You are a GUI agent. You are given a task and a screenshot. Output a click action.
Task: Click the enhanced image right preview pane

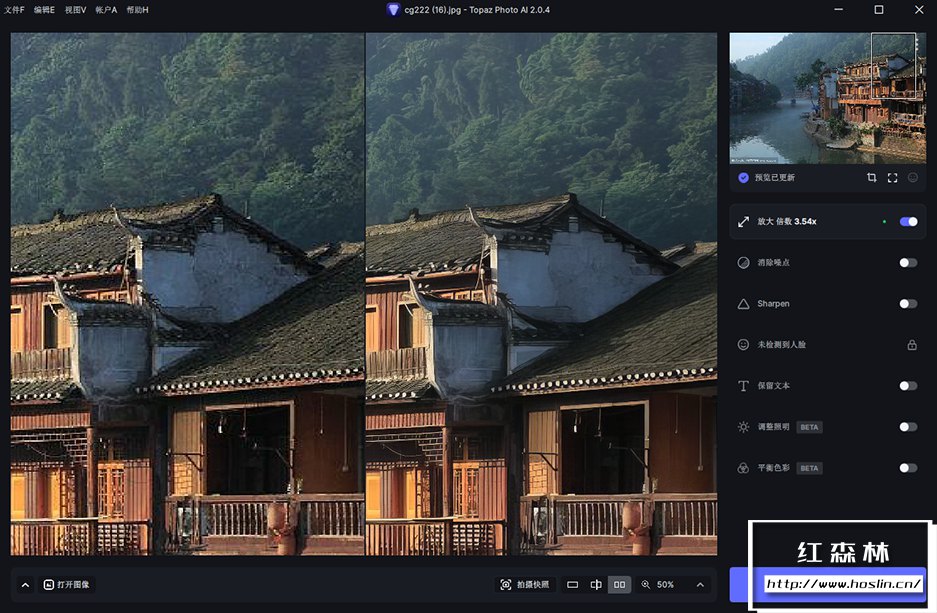541,294
